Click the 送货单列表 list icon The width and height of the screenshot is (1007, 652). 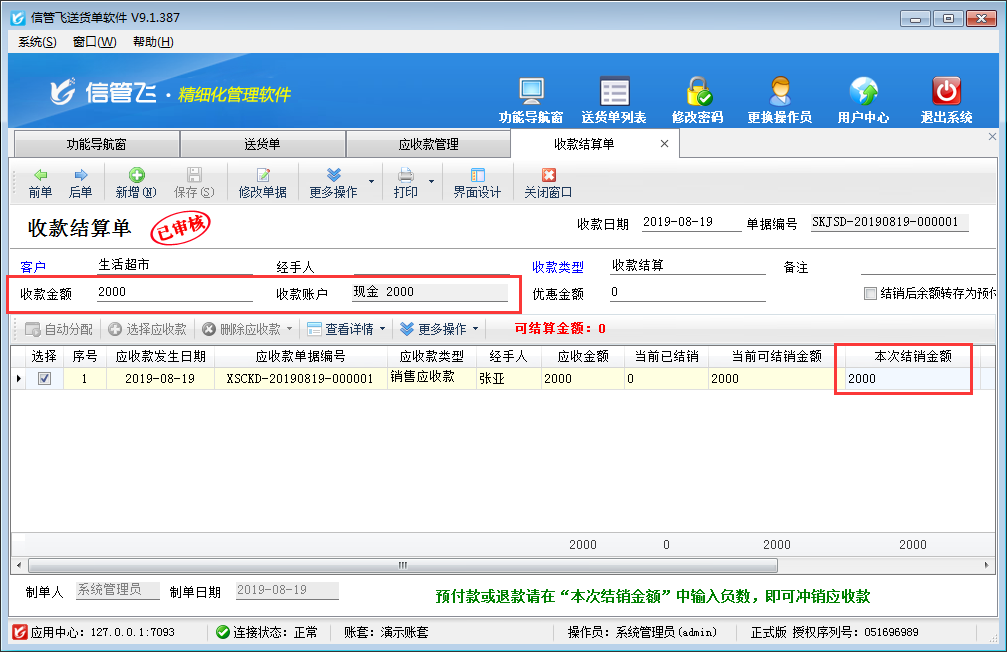(x=614, y=93)
